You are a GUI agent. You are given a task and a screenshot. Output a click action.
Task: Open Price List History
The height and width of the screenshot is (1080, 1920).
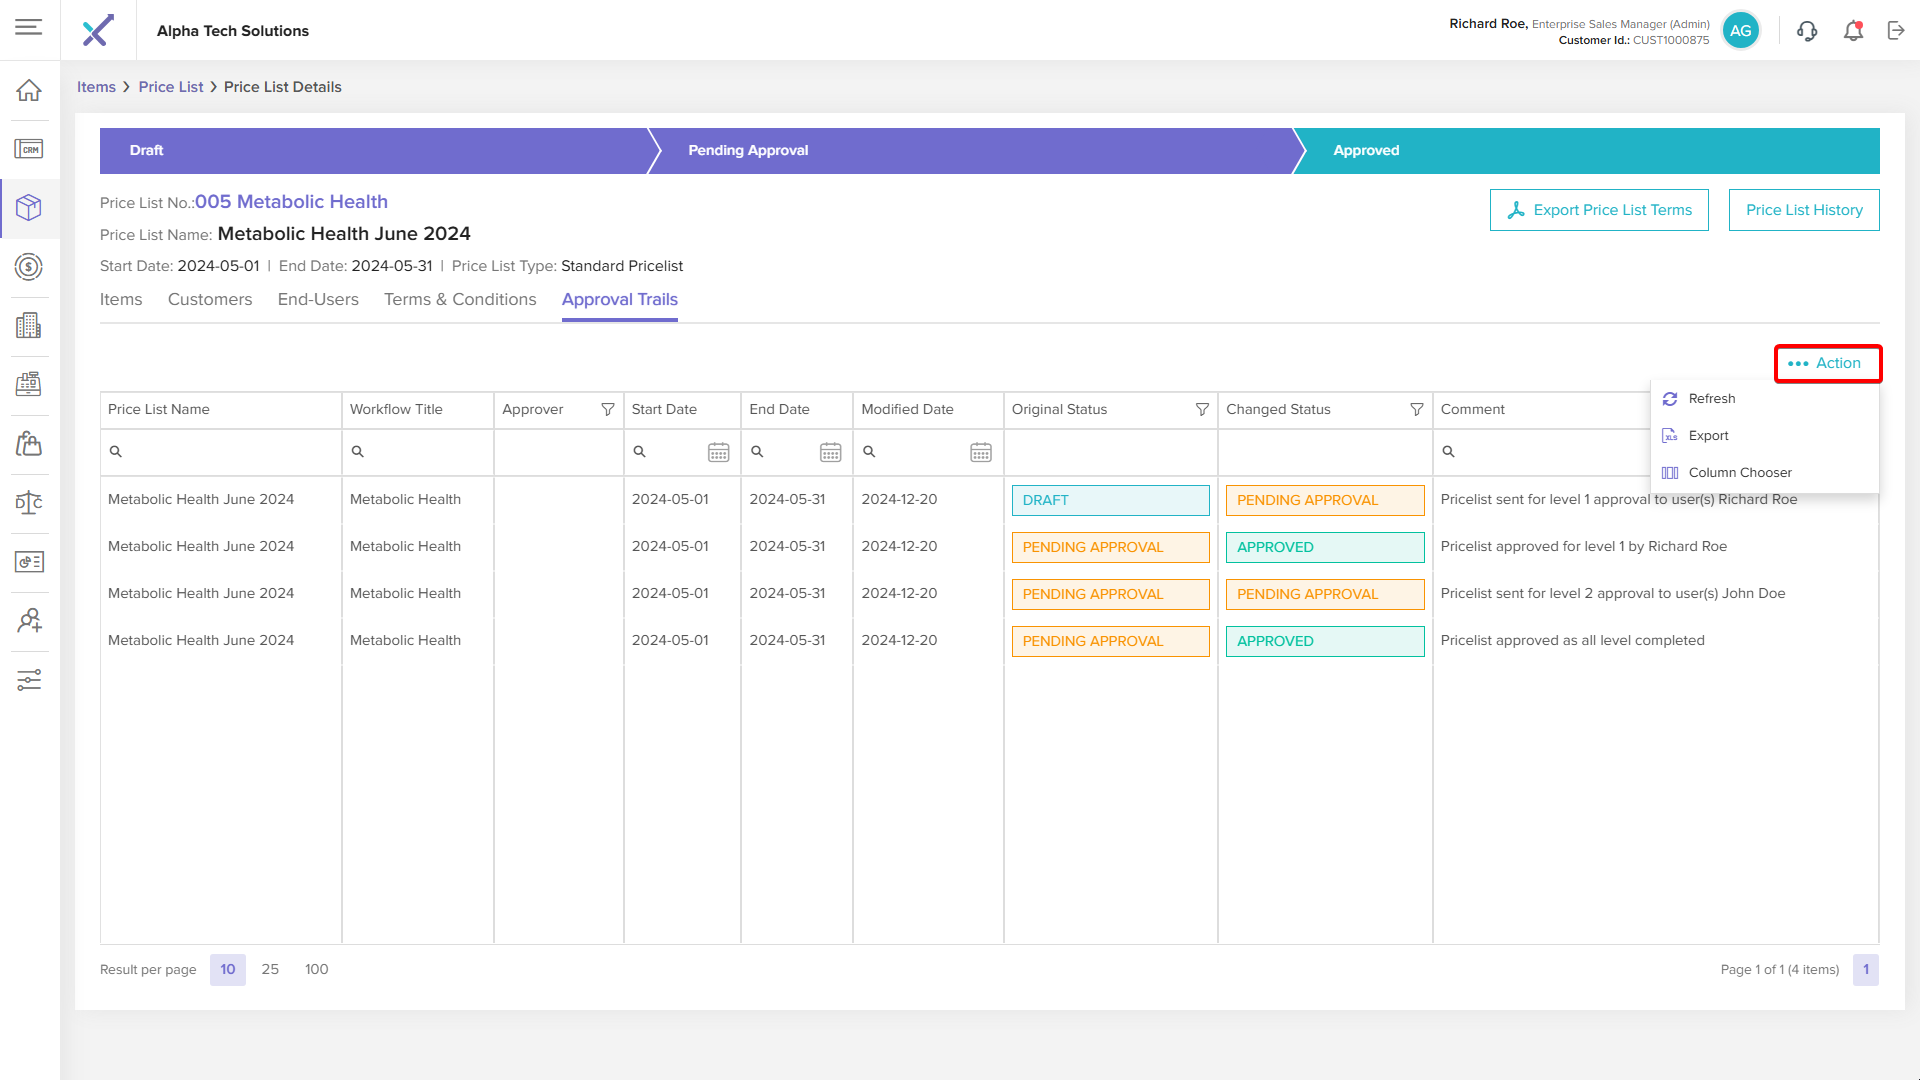click(x=1803, y=210)
